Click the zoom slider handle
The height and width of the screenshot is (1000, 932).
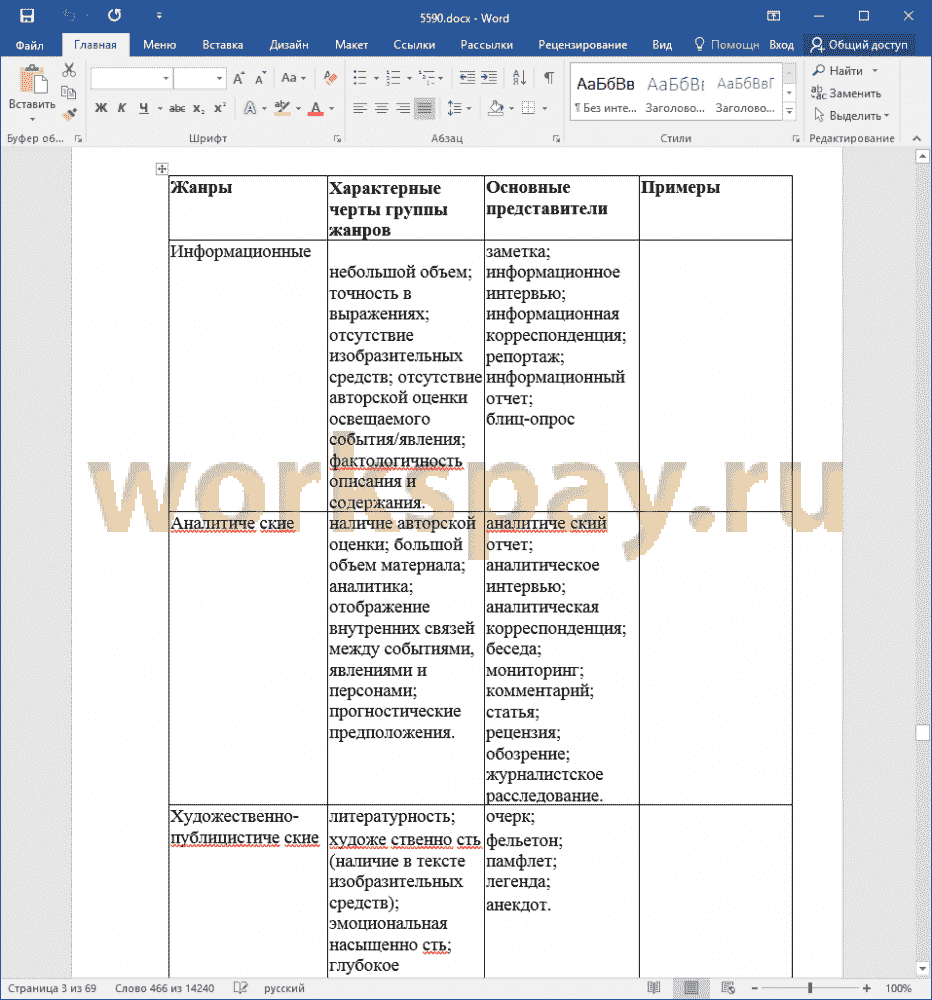click(x=810, y=988)
